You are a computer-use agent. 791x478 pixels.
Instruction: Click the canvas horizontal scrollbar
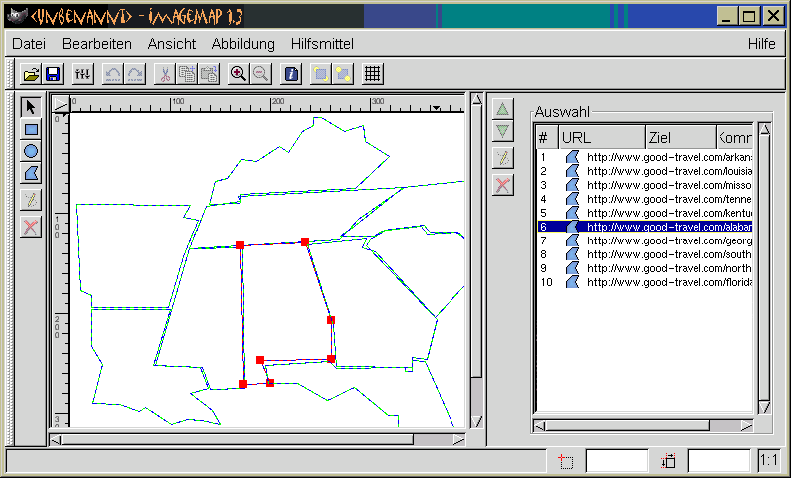pos(240,439)
